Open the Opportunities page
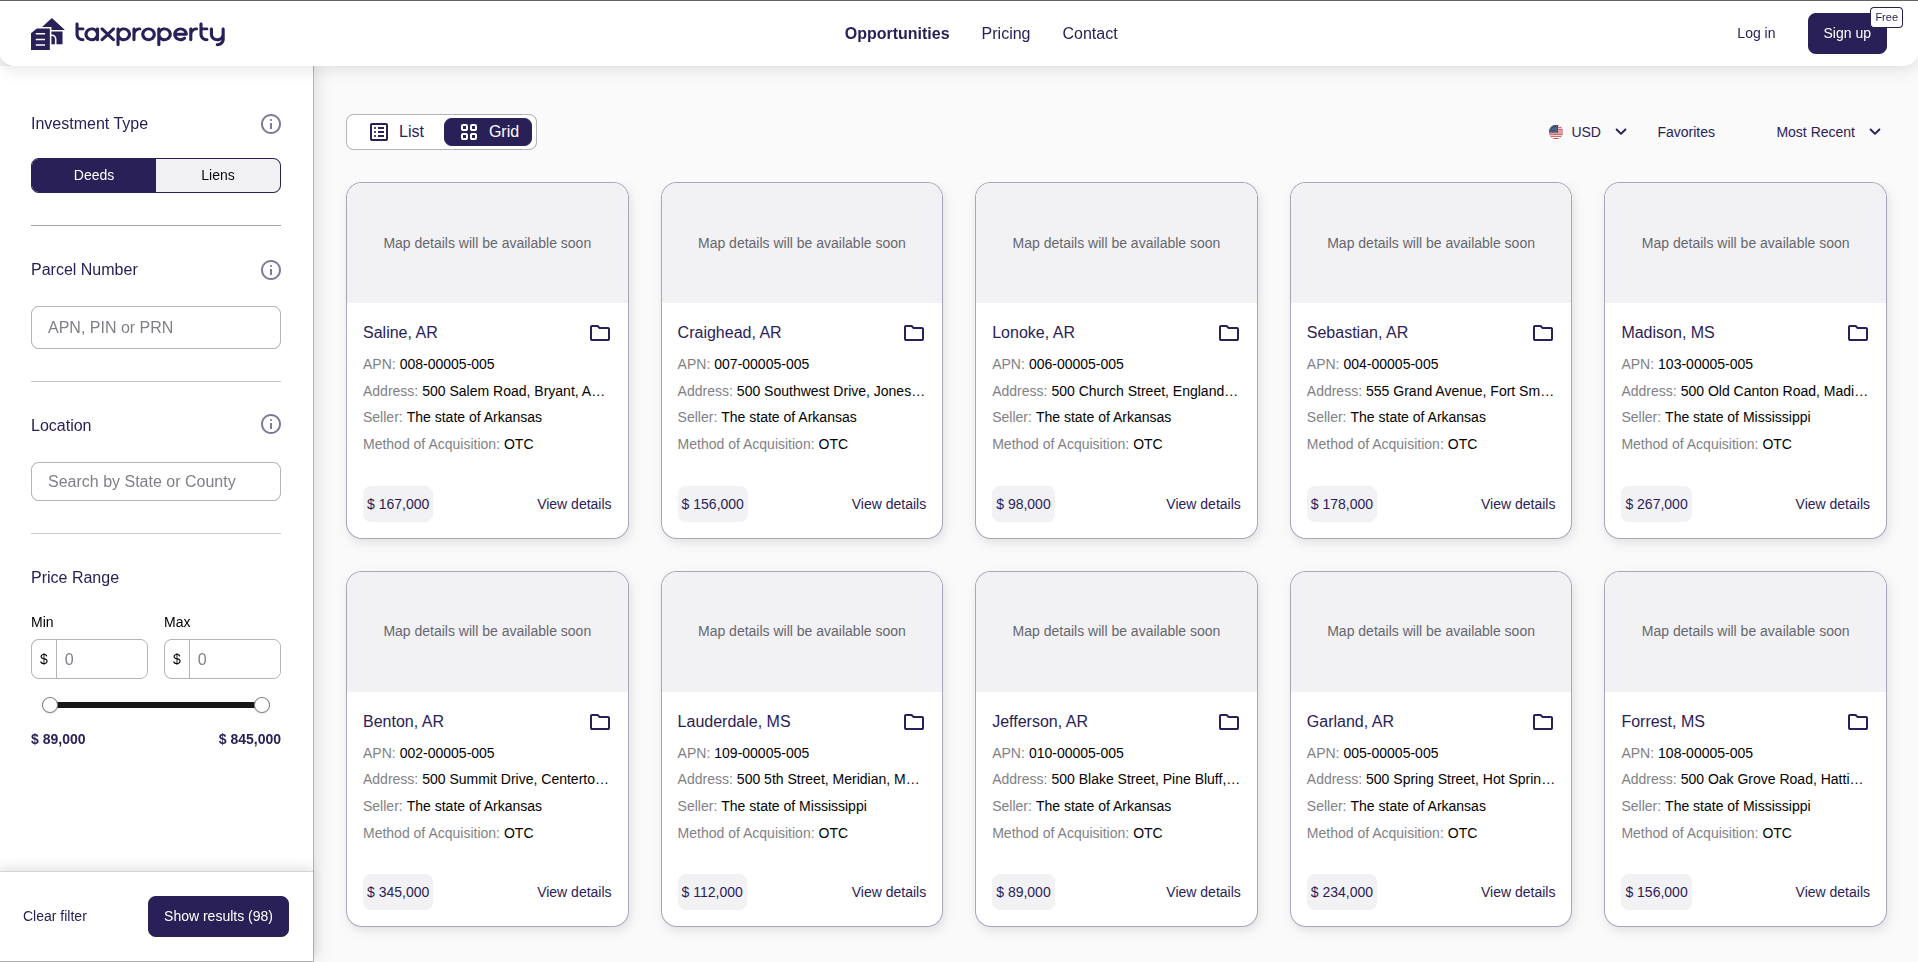The height and width of the screenshot is (962, 1918). point(896,33)
